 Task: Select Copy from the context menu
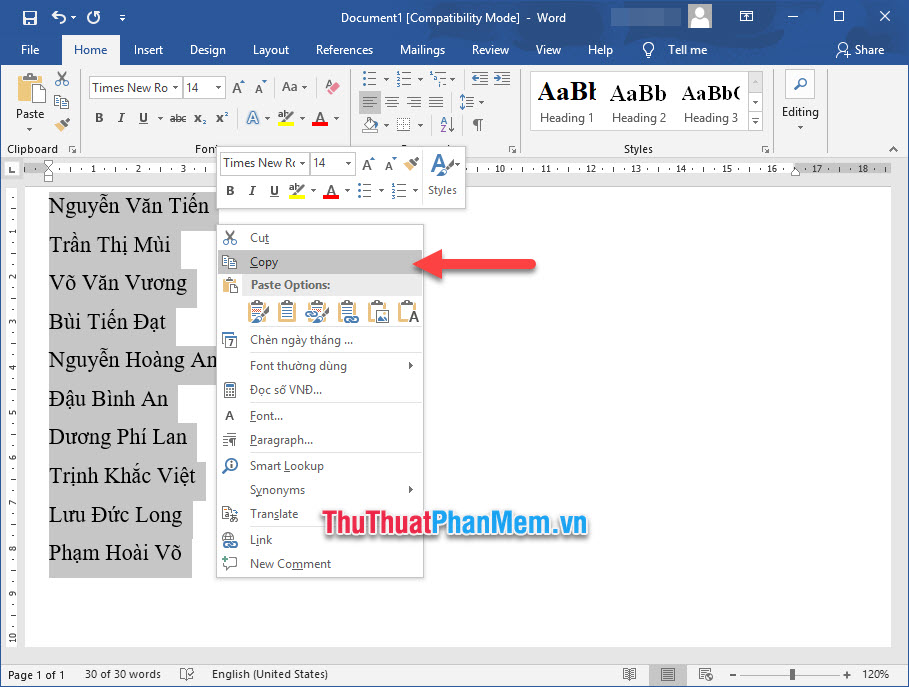tap(263, 261)
